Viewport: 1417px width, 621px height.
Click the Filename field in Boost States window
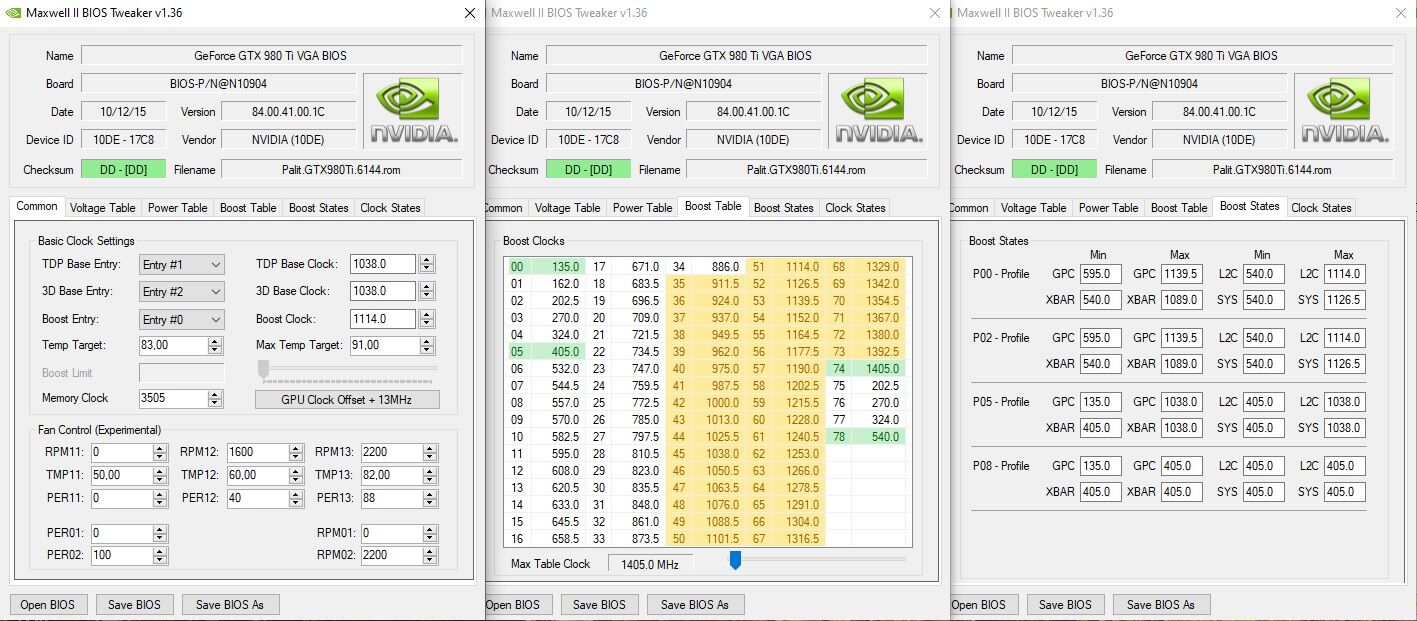pyautogui.click(x=1272, y=170)
